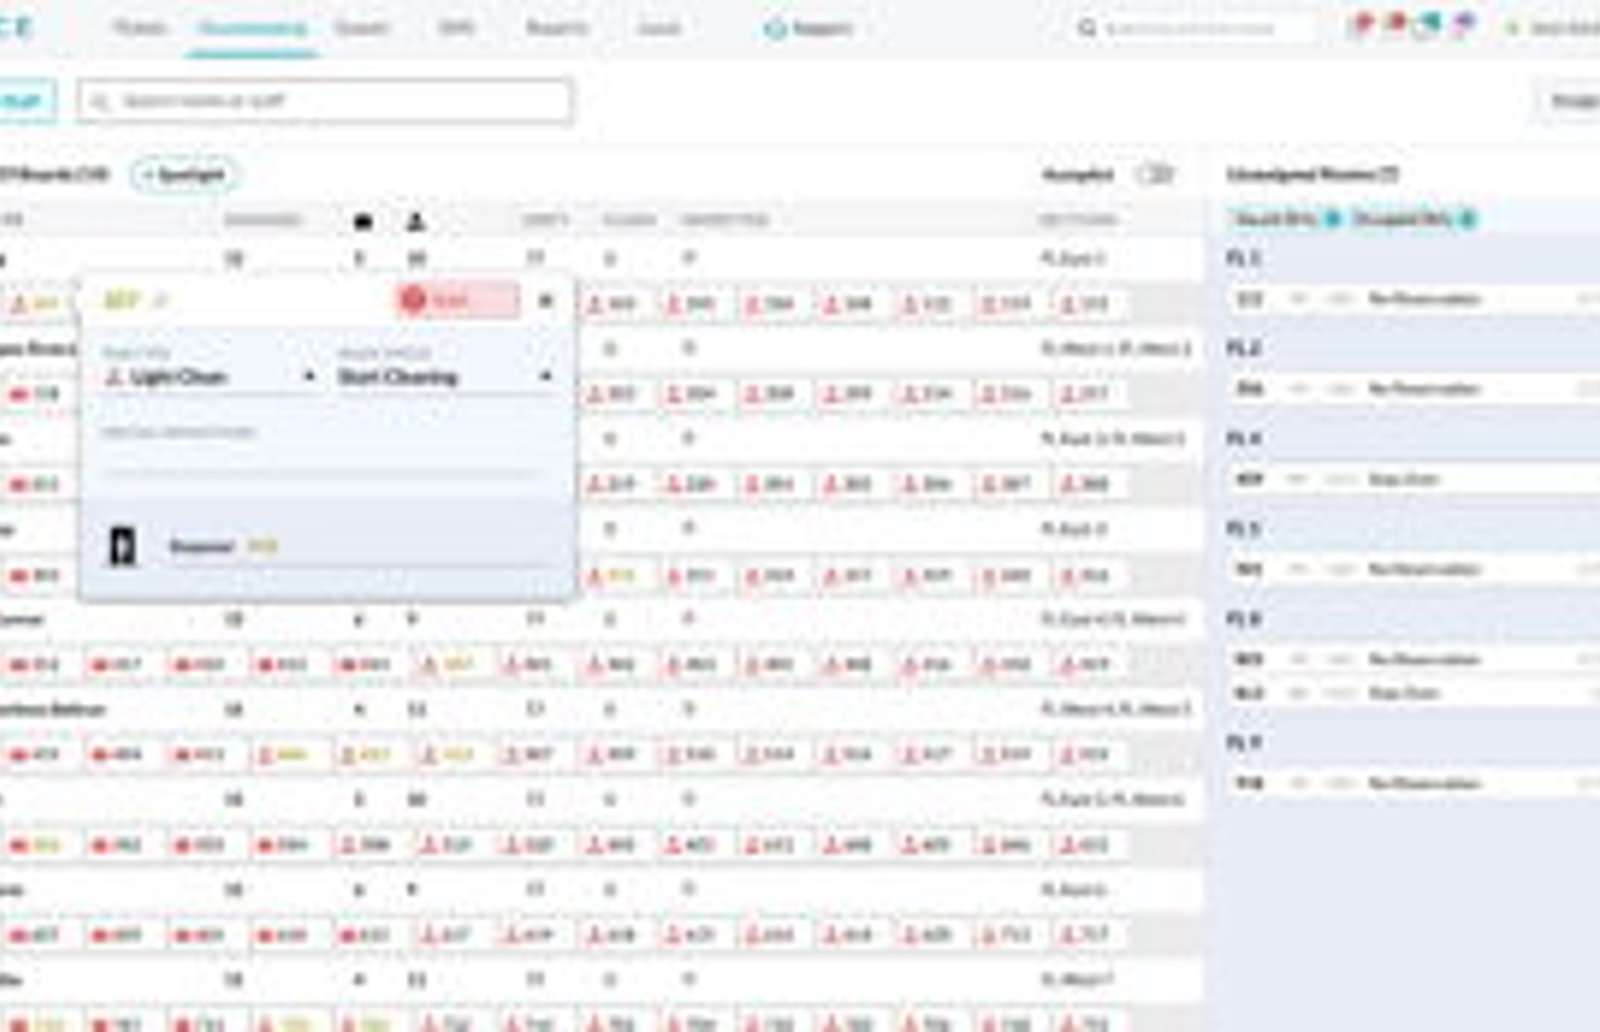Image resolution: width=1600 pixels, height=1032 pixels.
Task: Click the red status badge in the popup header
Action: click(459, 300)
